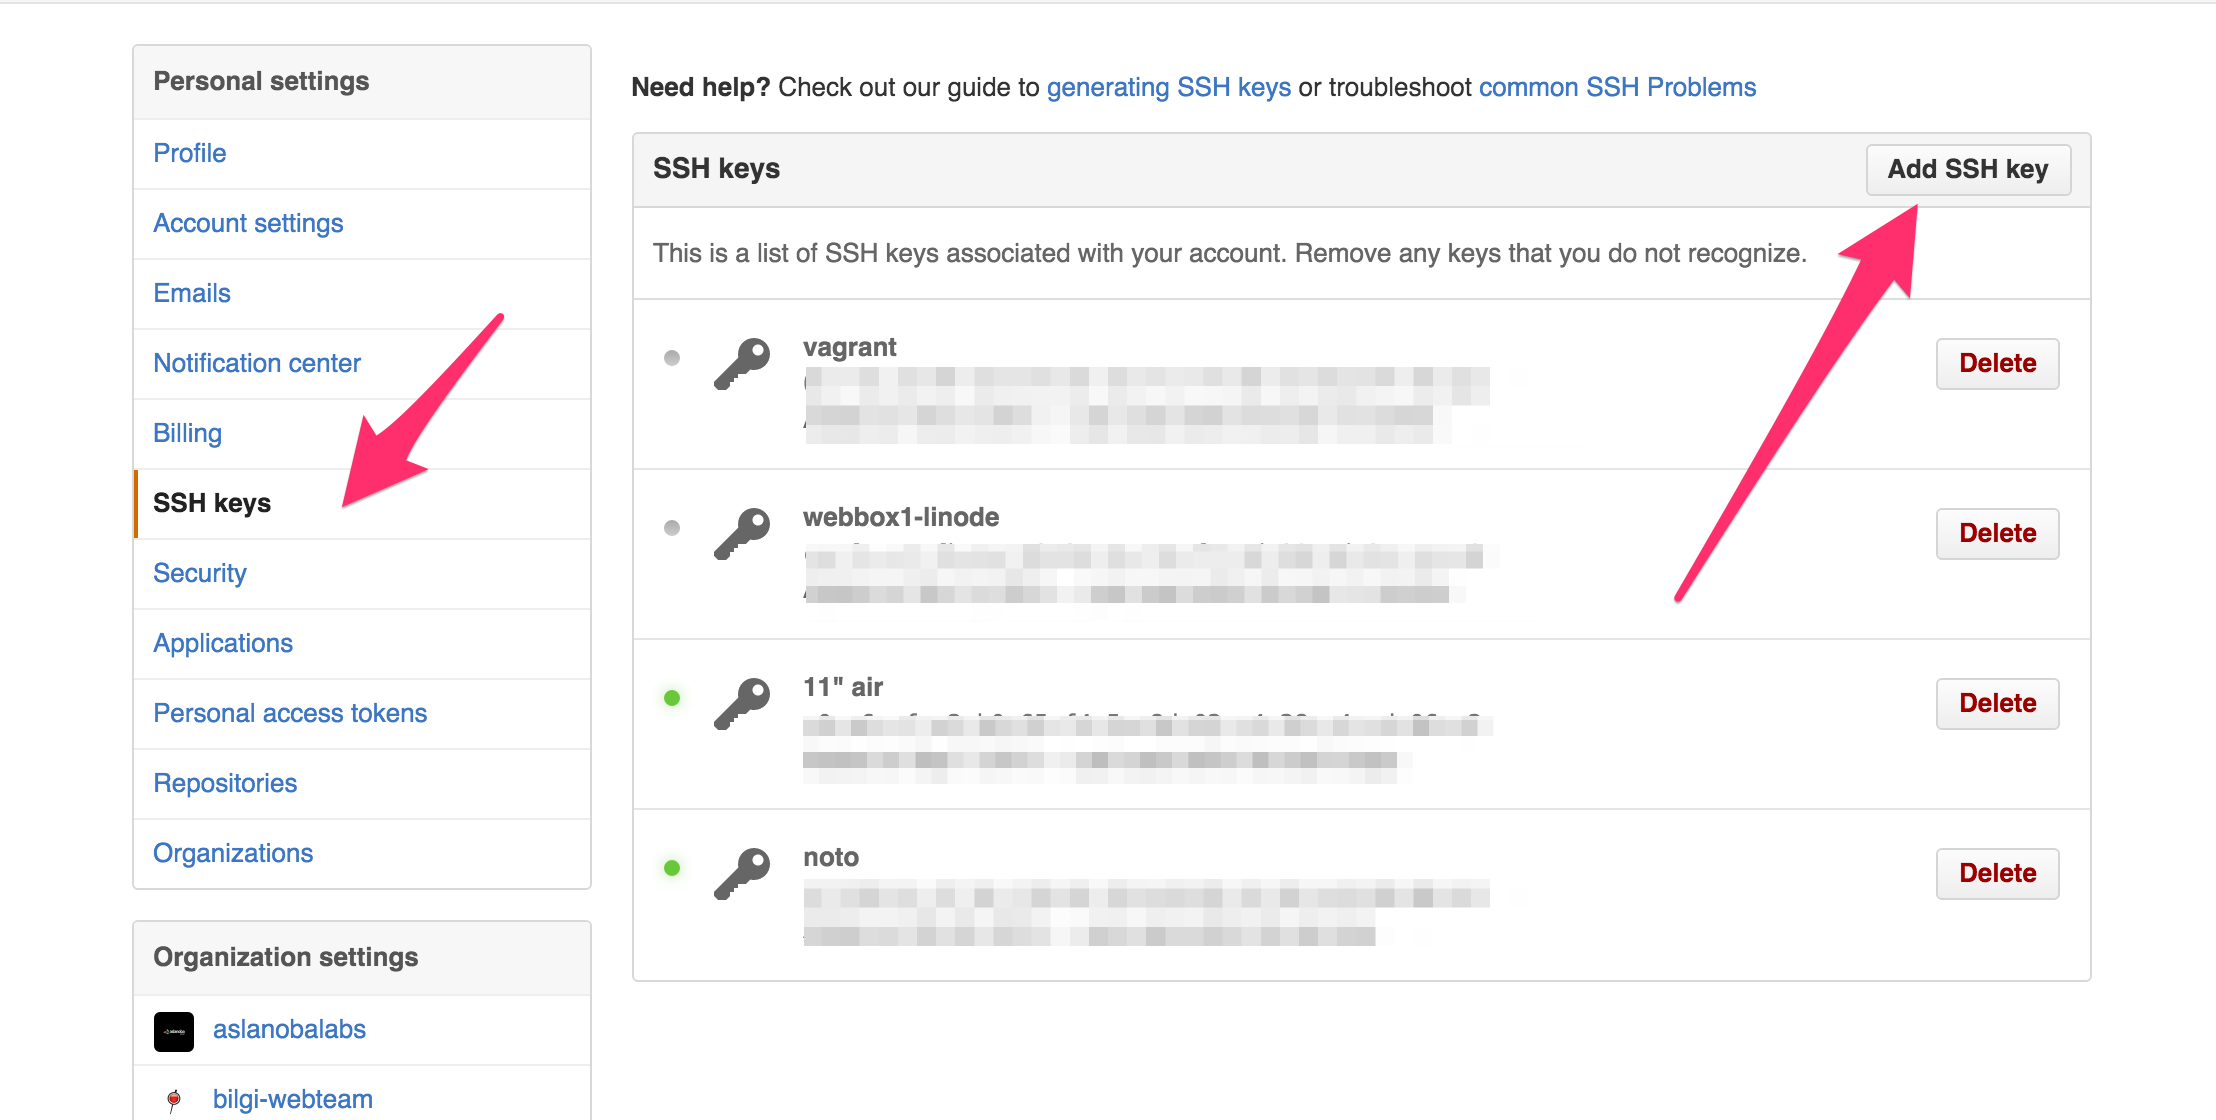
Task: Click the aslanobalabs organization icon
Action: (173, 1030)
